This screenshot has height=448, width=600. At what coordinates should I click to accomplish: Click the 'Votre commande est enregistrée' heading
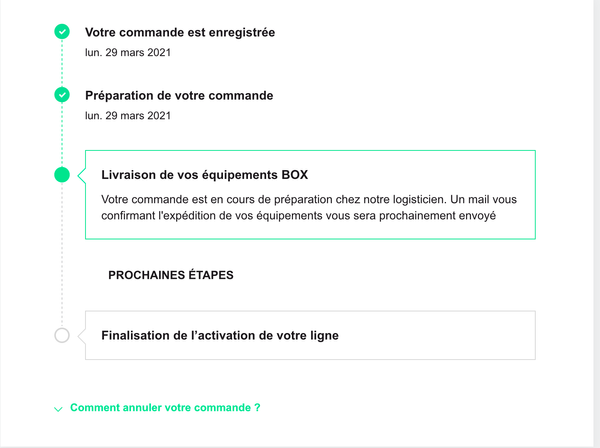pos(180,33)
